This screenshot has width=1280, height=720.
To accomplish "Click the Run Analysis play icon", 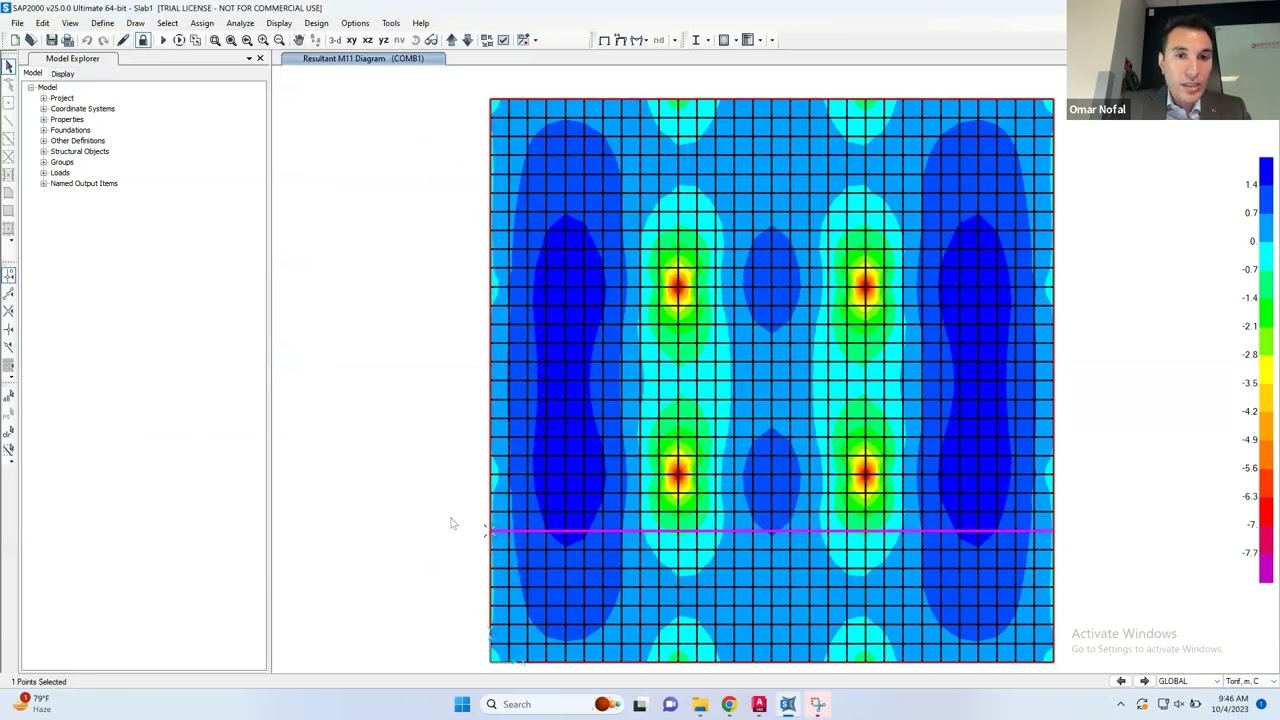I will click(163, 40).
